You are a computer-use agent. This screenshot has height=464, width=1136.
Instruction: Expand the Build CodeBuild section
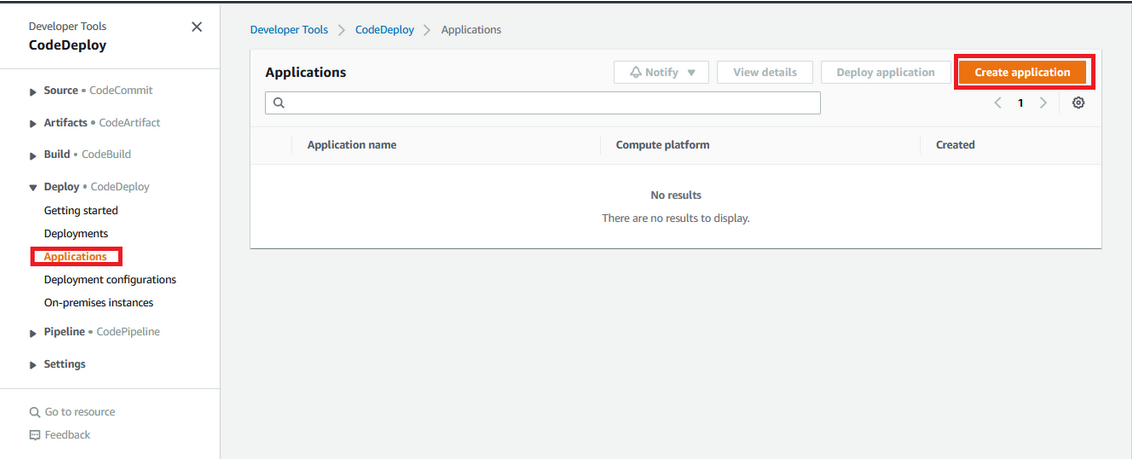pos(33,155)
